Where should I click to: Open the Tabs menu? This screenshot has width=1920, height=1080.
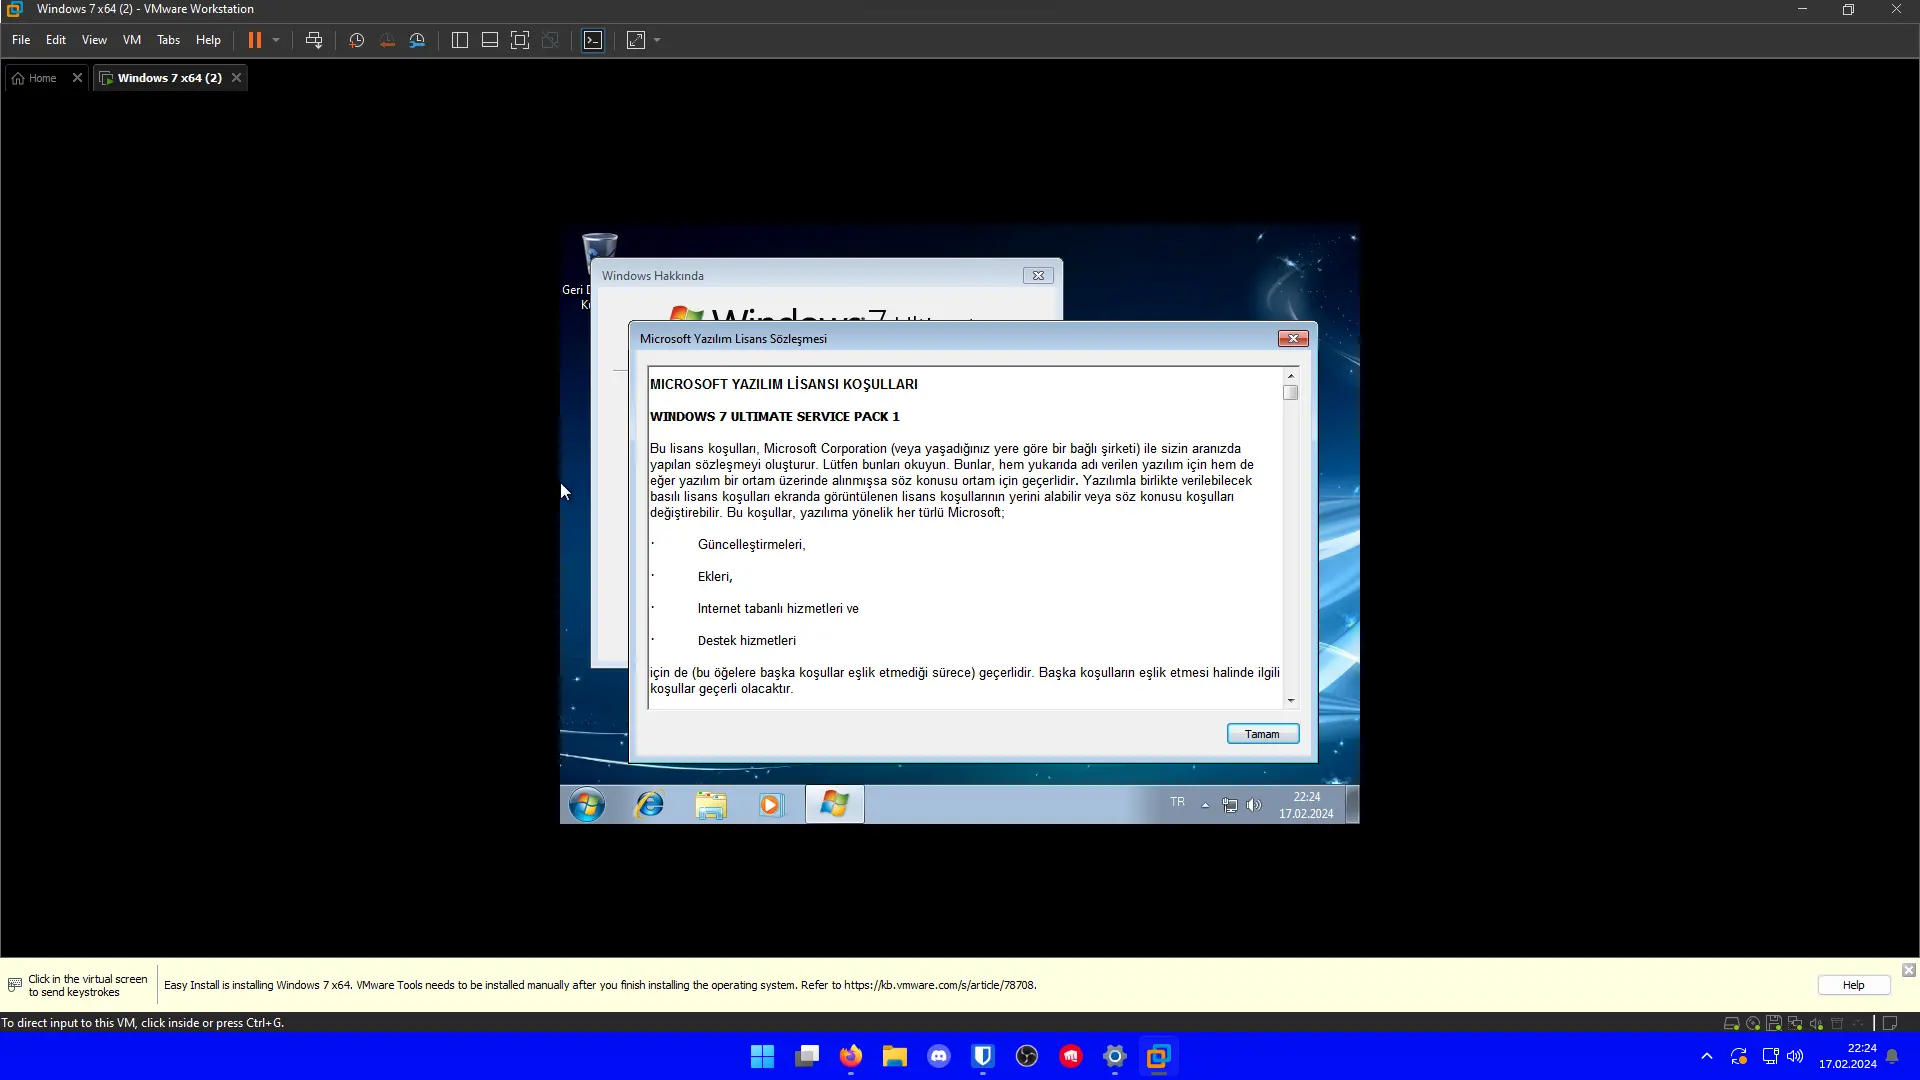[168, 40]
